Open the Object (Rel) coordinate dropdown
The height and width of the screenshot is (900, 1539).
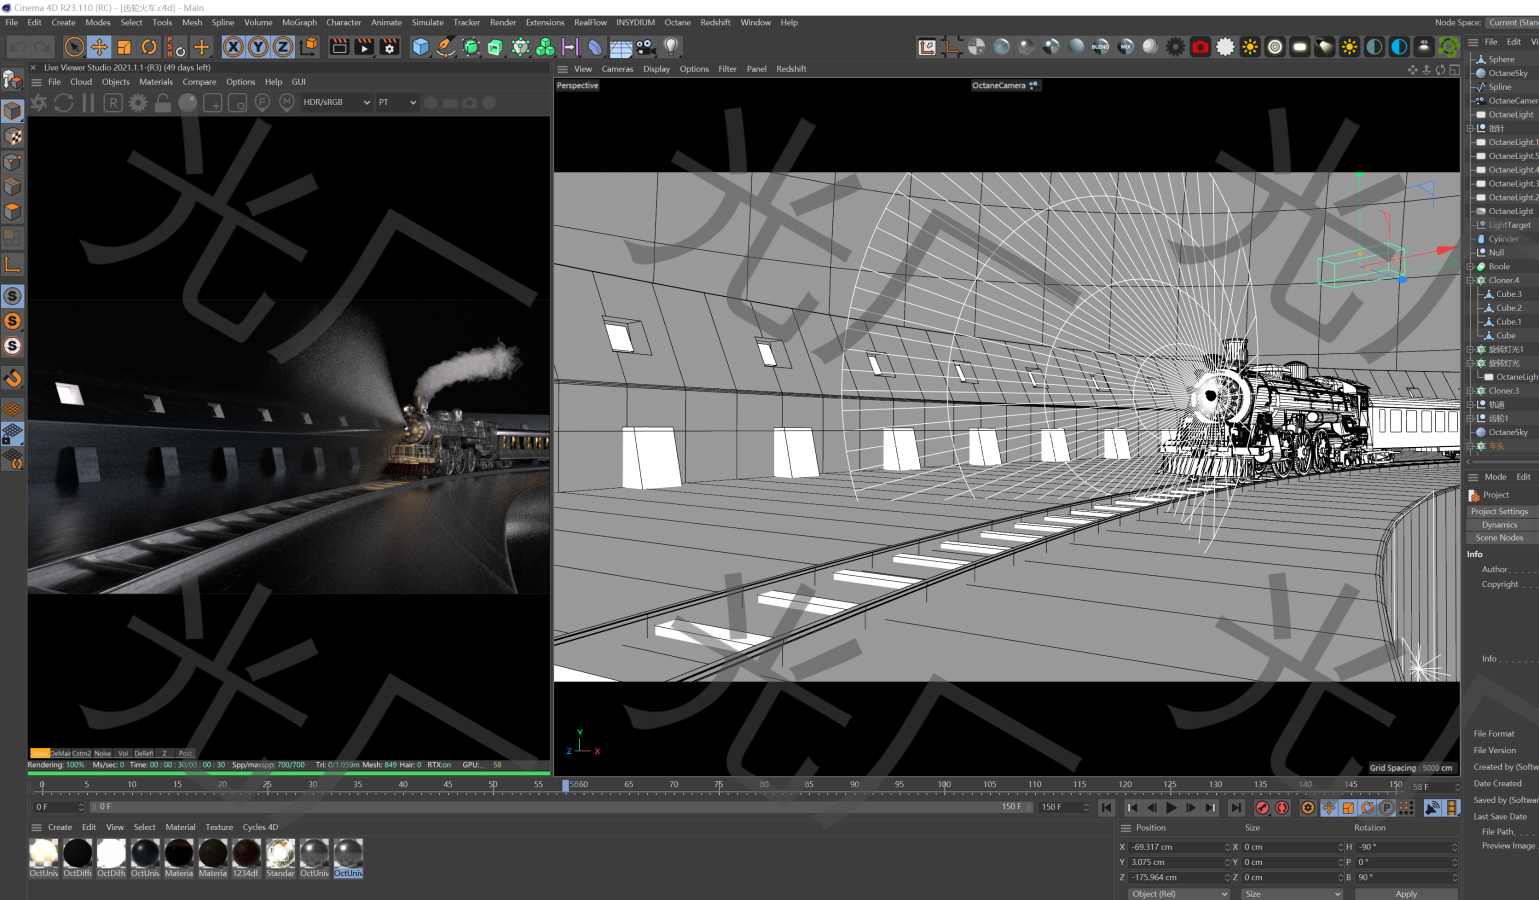pyautogui.click(x=1178, y=893)
